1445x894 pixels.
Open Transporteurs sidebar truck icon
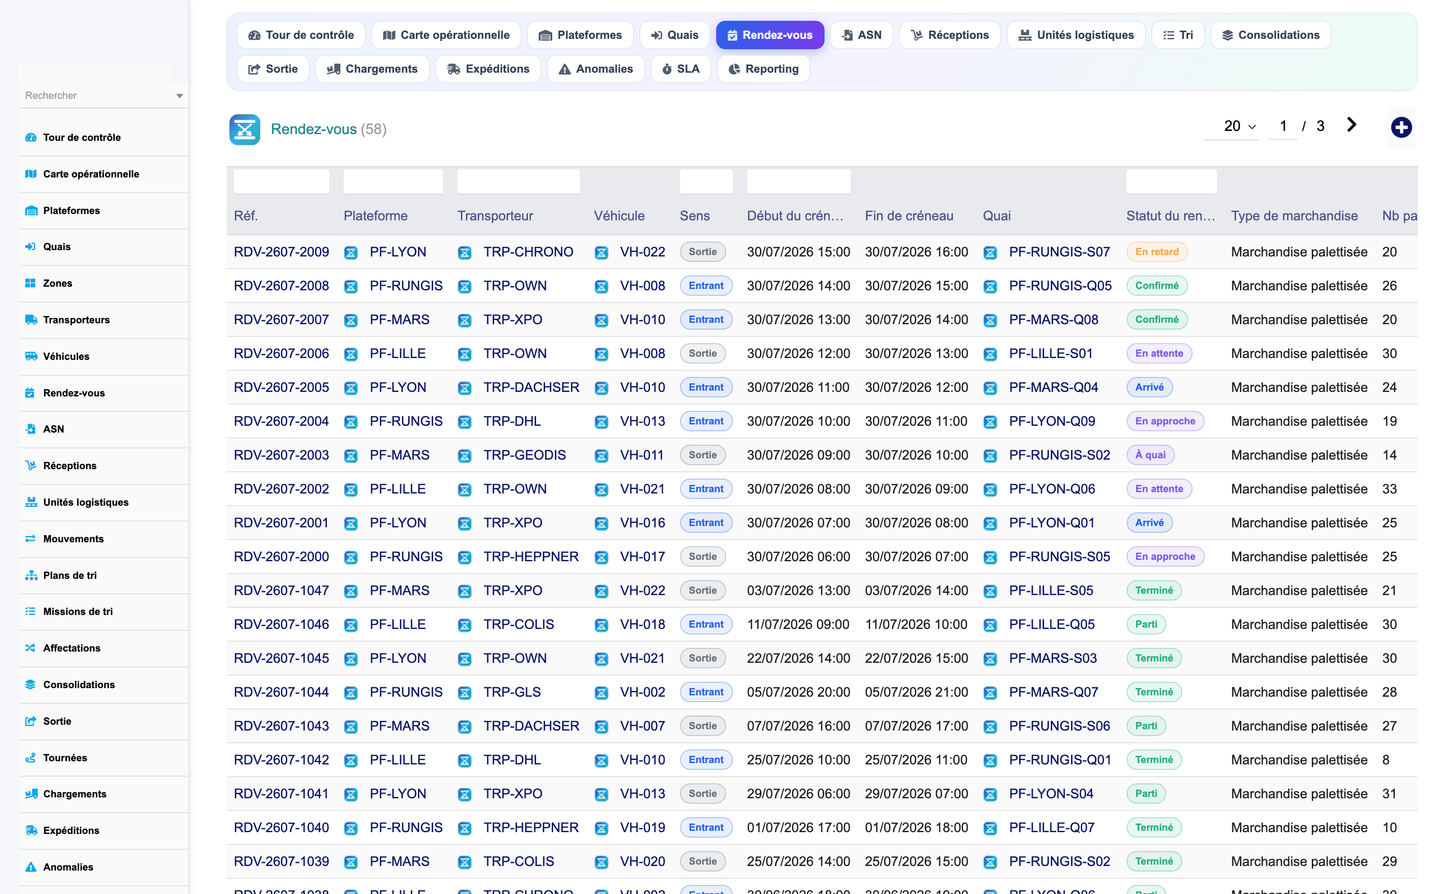[31, 320]
